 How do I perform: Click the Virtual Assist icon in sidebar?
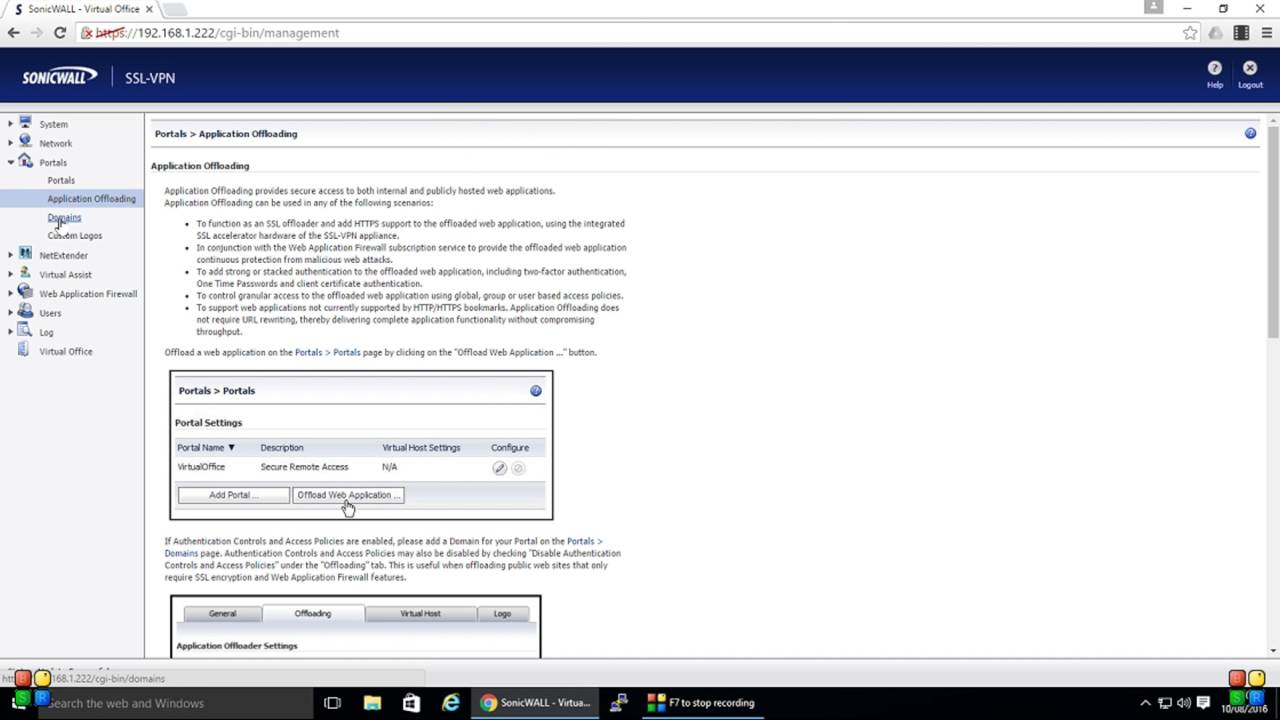click(25, 273)
